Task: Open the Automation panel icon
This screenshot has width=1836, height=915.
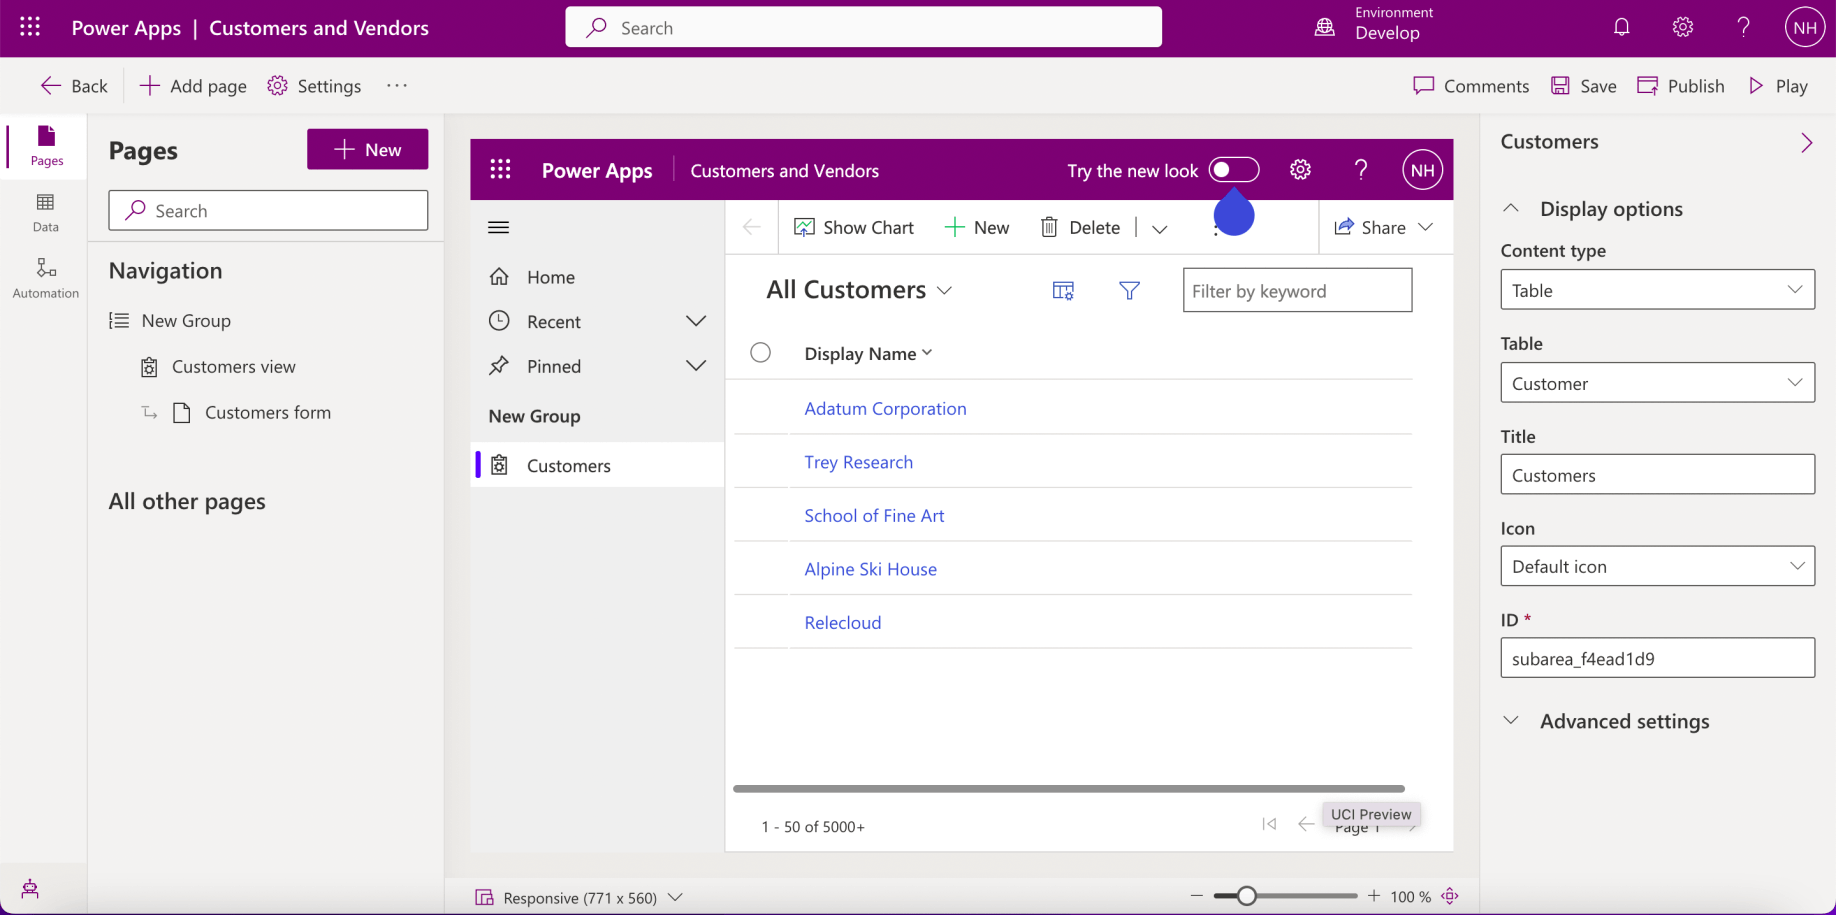Action: tap(45, 278)
